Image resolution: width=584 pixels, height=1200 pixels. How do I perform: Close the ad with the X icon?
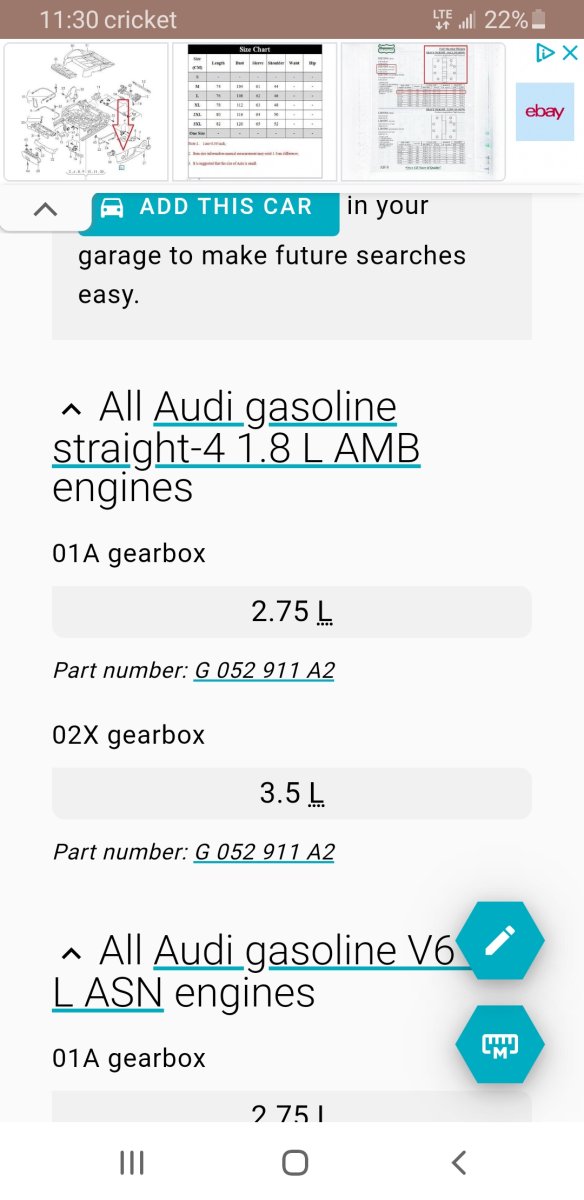pyautogui.click(x=569, y=53)
